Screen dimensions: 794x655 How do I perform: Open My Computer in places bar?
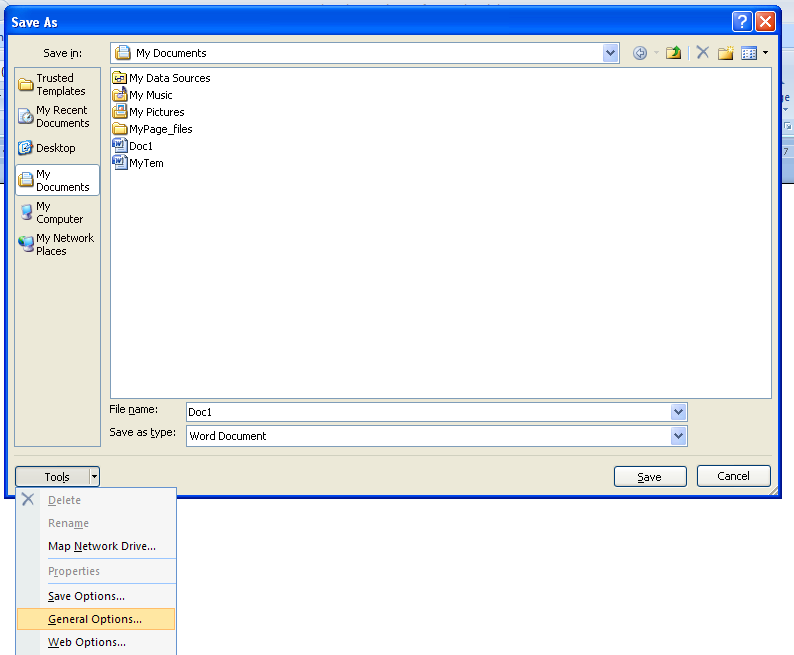pos(57,213)
